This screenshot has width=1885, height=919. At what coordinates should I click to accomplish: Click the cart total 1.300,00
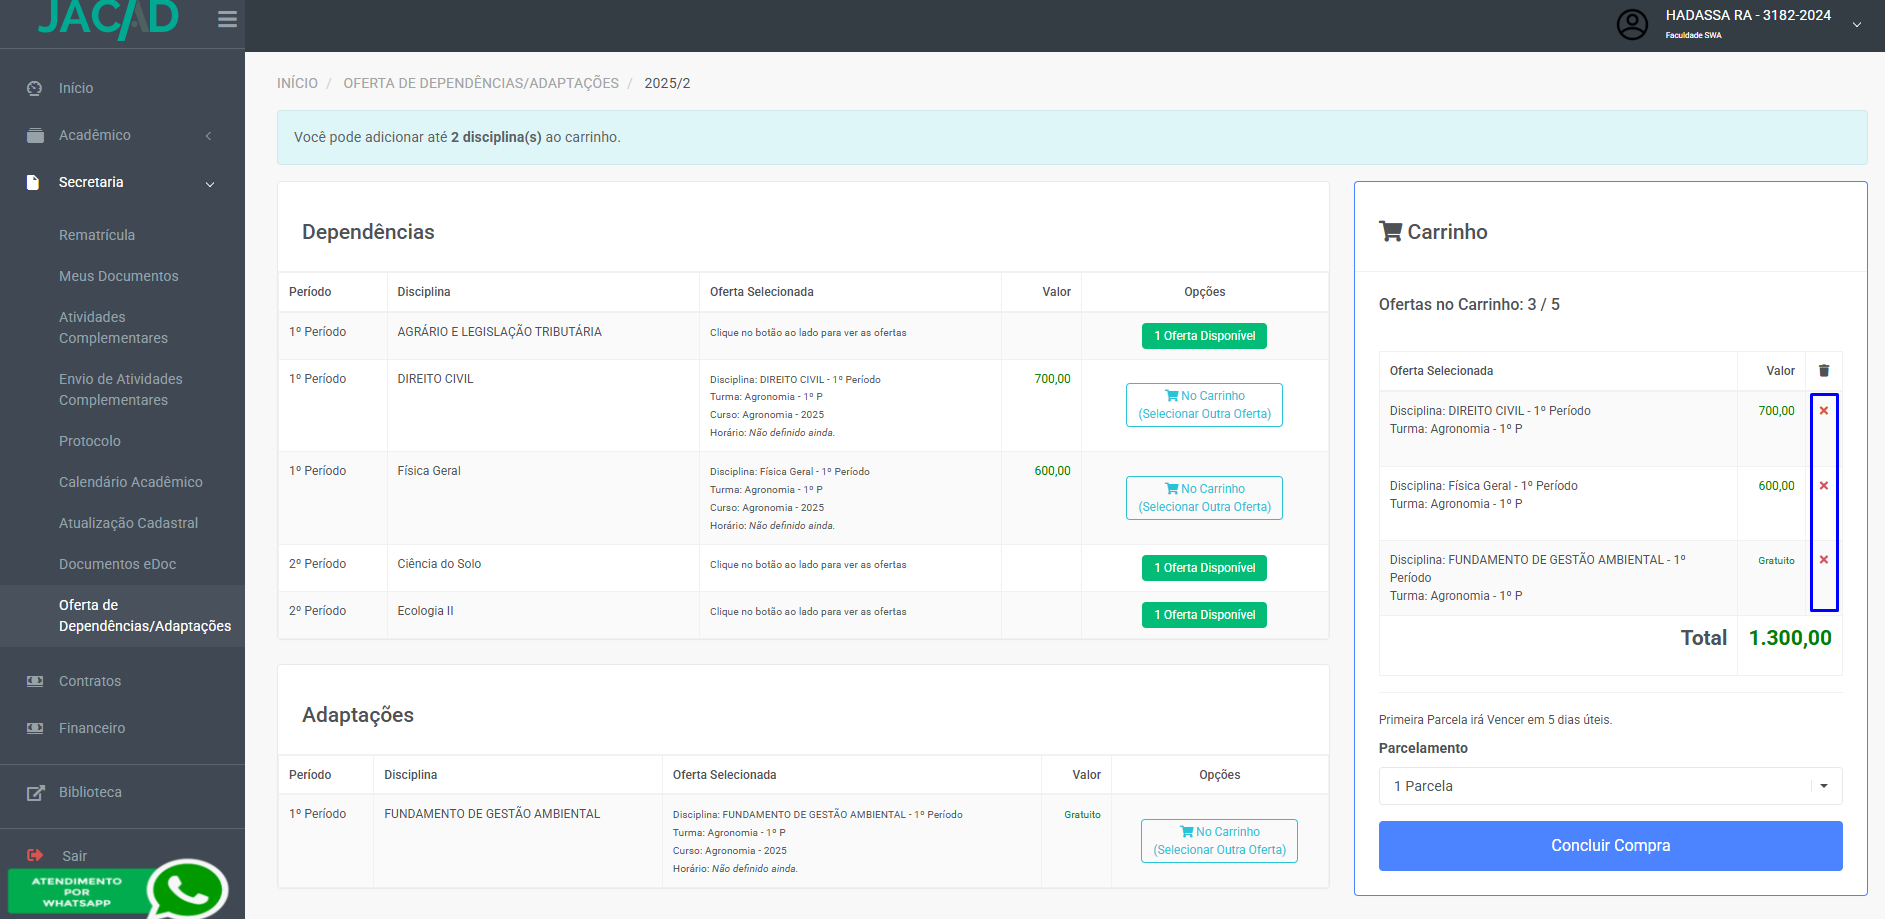point(1790,638)
